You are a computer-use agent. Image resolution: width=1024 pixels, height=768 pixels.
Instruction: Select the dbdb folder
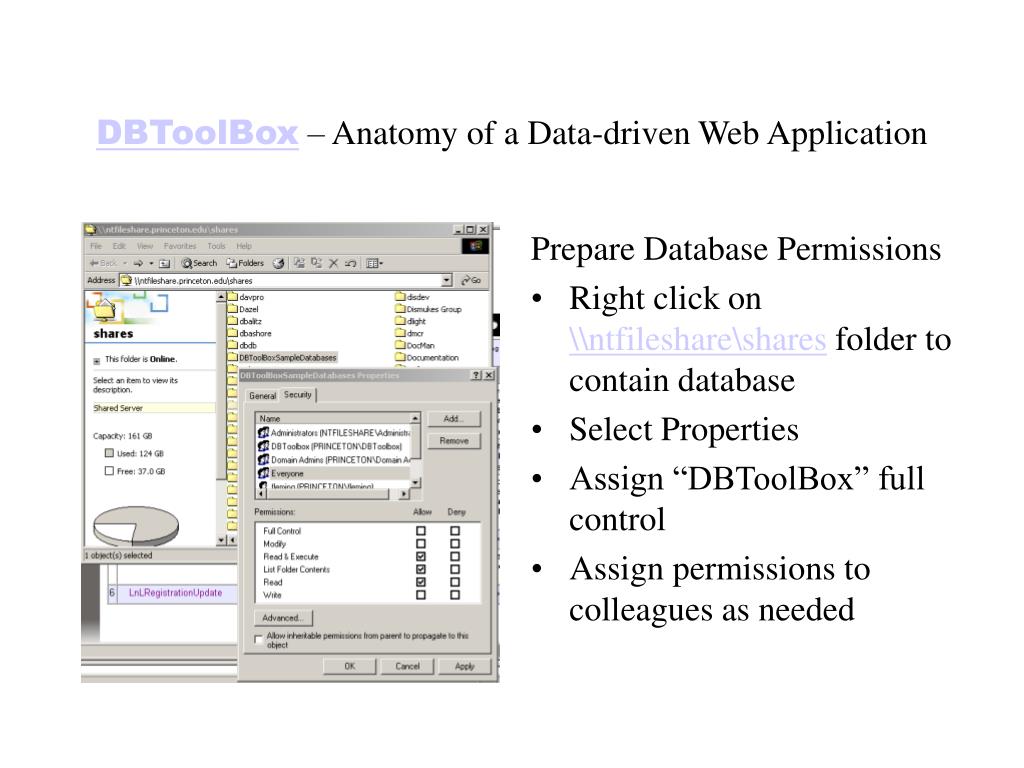coord(242,345)
